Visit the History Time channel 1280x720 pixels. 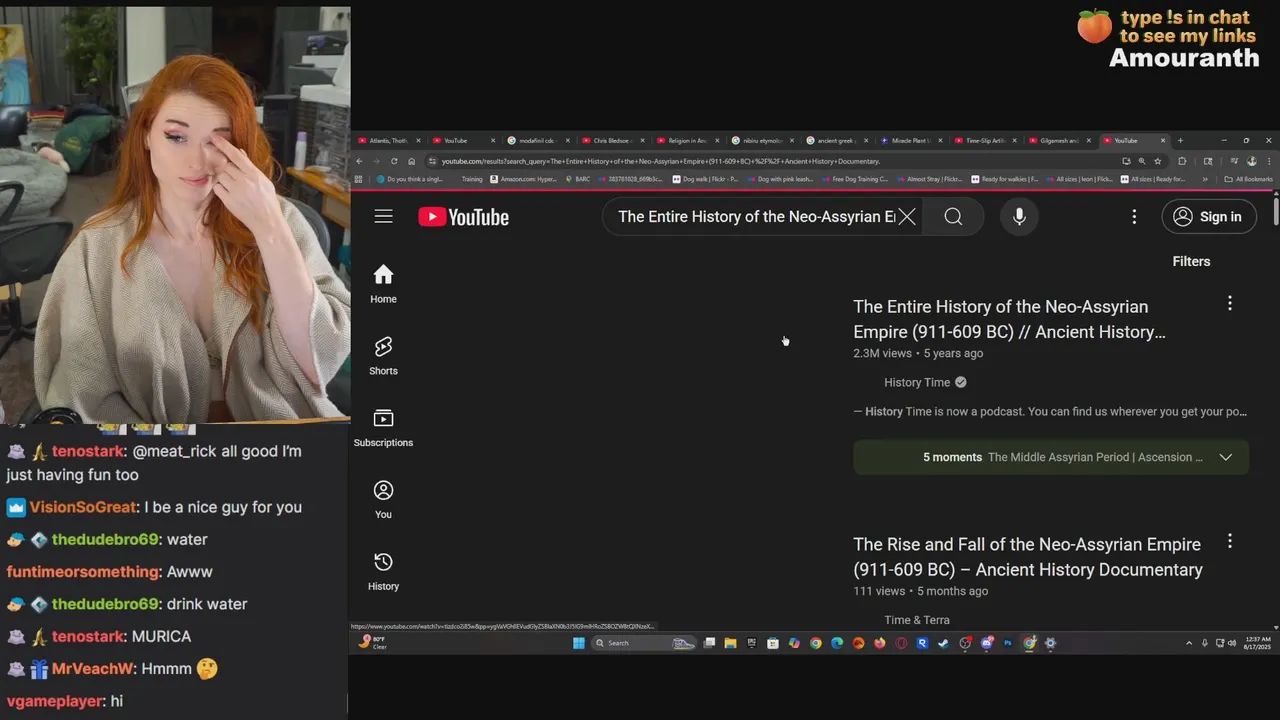pyautogui.click(x=917, y=382)
